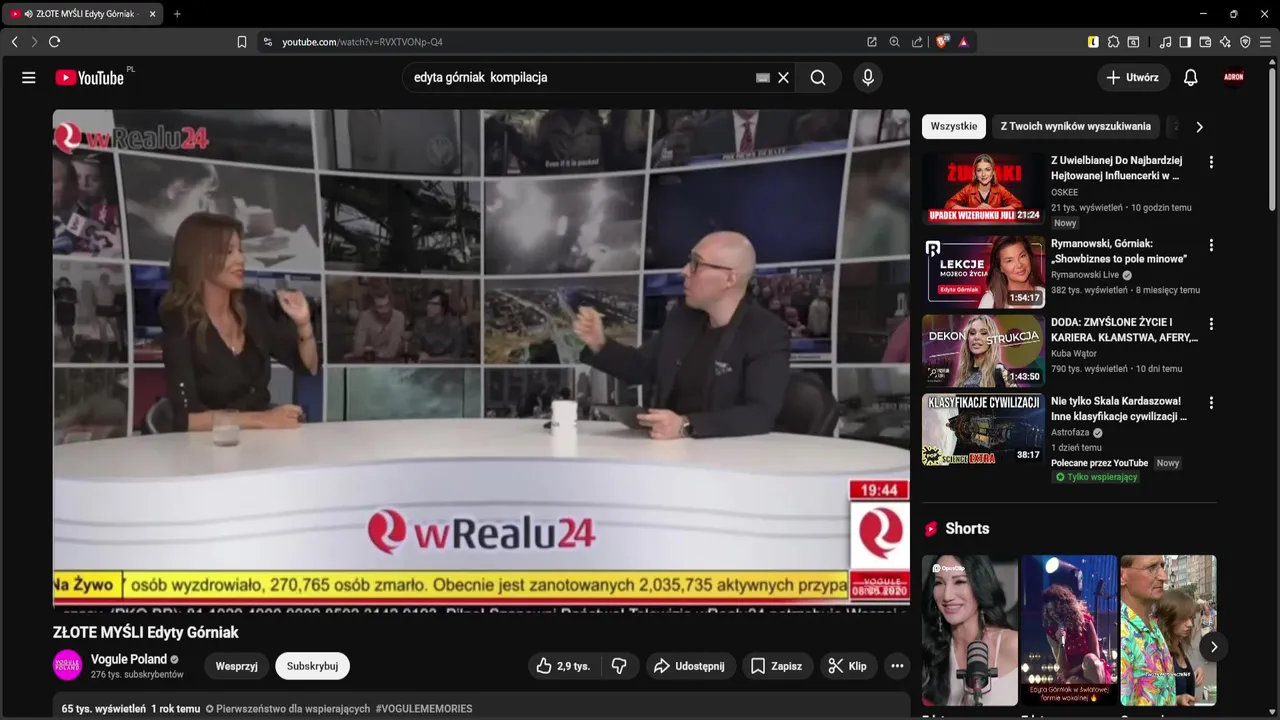Create a clip with Klip button
Viewport: 1280px width, 720px height.
click(847, 666)
